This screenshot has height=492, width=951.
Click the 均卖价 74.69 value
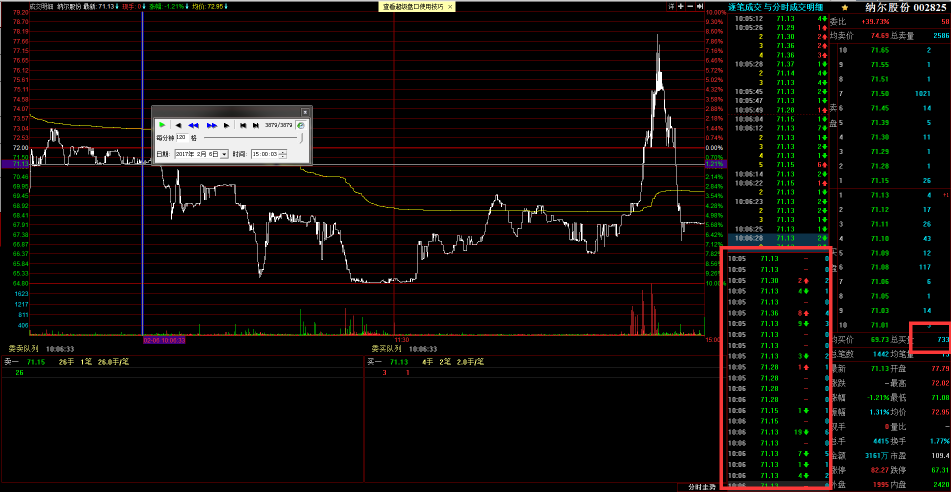880,36
